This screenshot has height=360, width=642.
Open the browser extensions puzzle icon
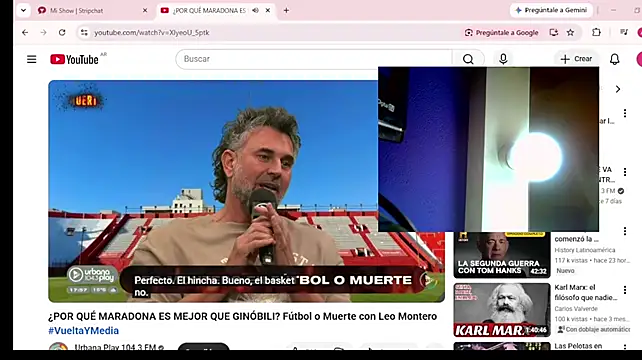(596, 32)
